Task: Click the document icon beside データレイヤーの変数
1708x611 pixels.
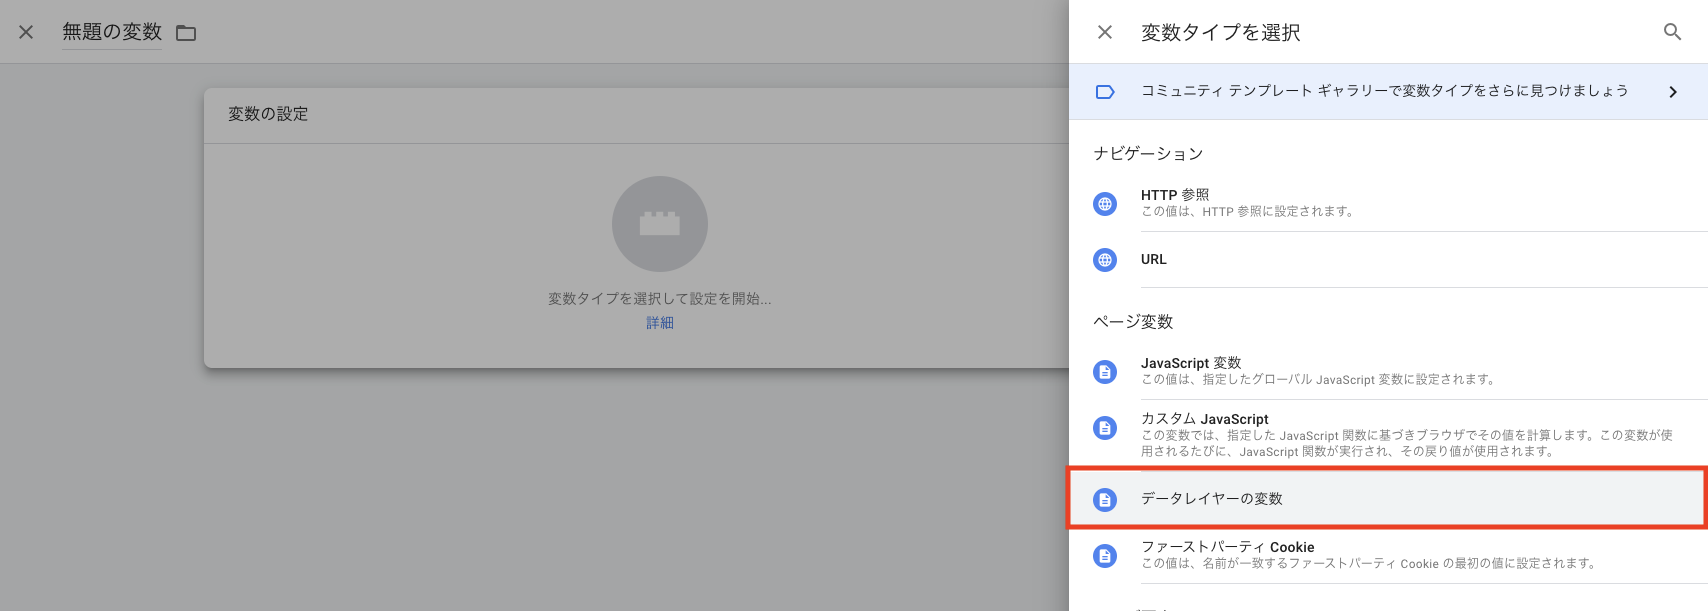Action: (x=1105, y=499)
